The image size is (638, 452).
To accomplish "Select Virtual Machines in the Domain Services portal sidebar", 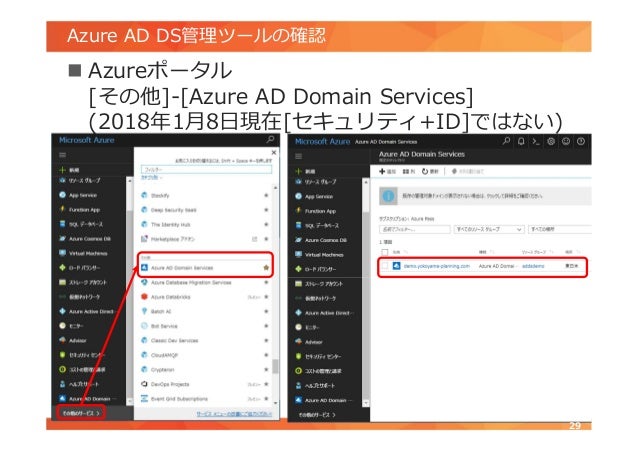I will (324, 255).
